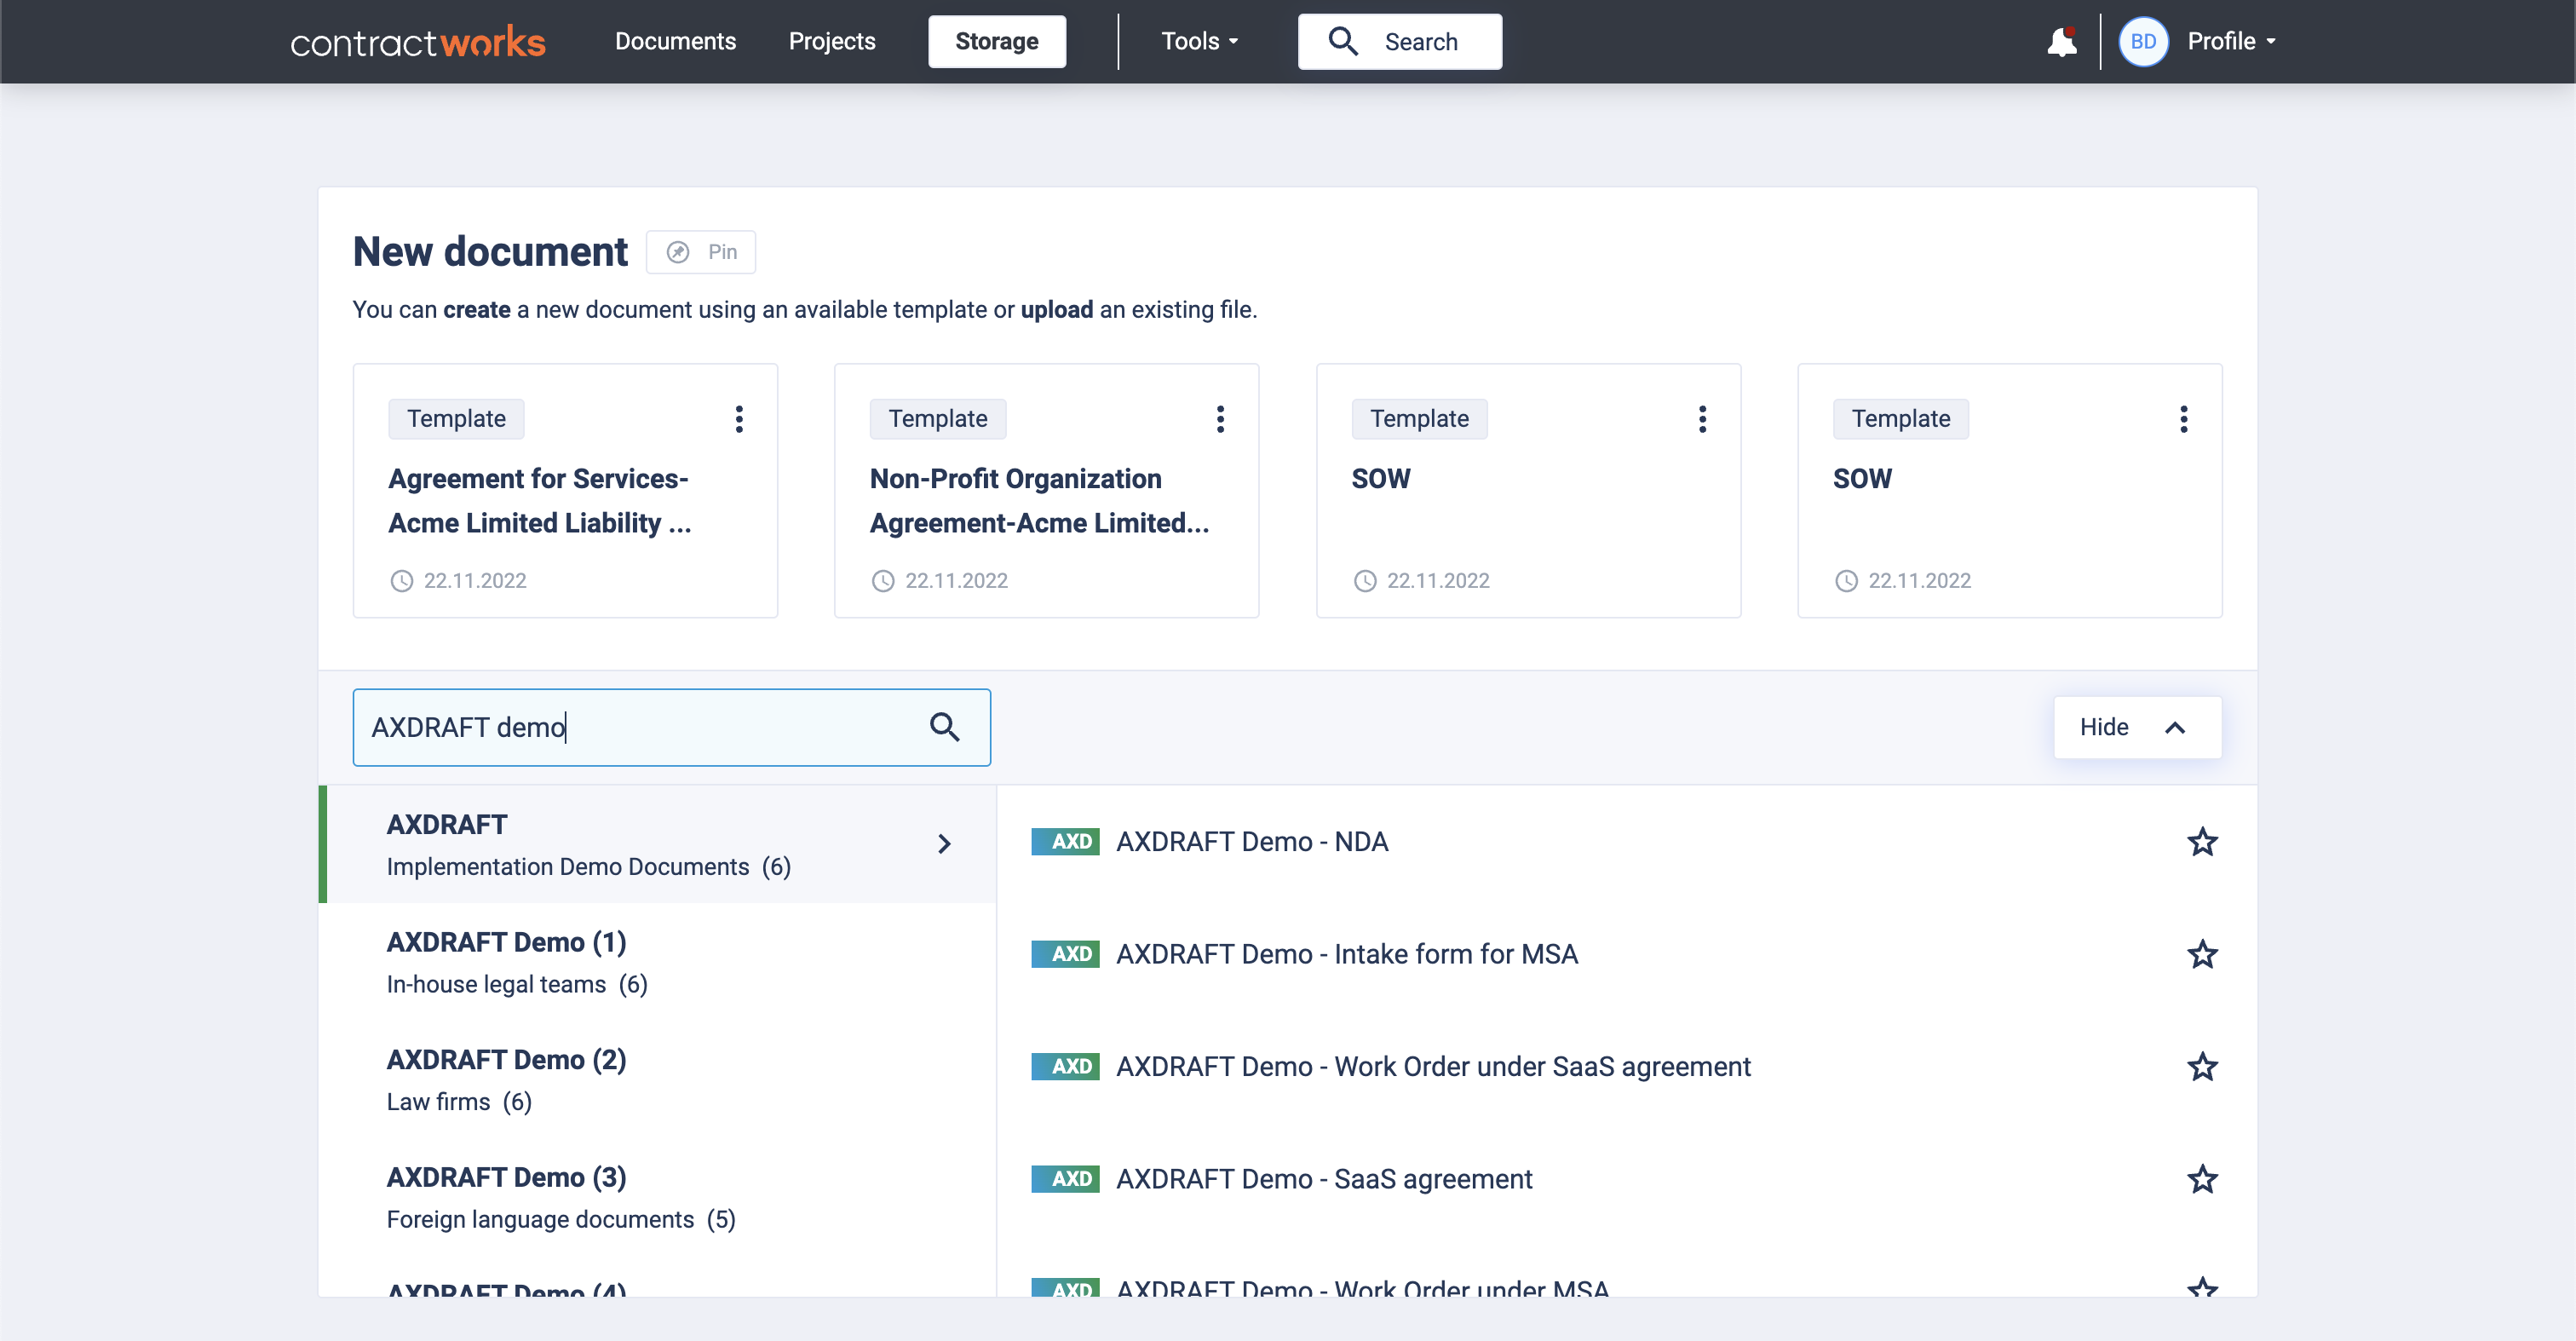2576x1341 pixels.
Task: Open the kebab menu on the last SOW template
Action: (x=2184, y=418)
